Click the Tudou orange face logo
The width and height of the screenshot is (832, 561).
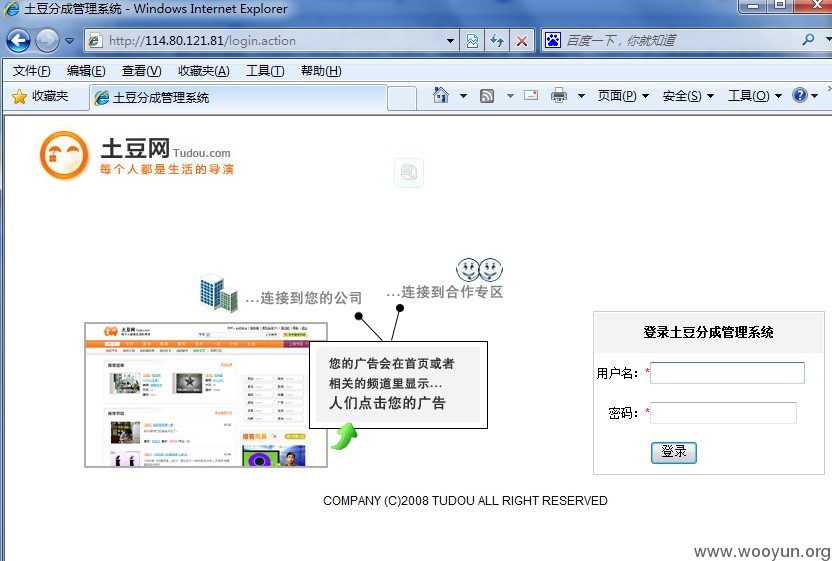click(x=64, y=156)
